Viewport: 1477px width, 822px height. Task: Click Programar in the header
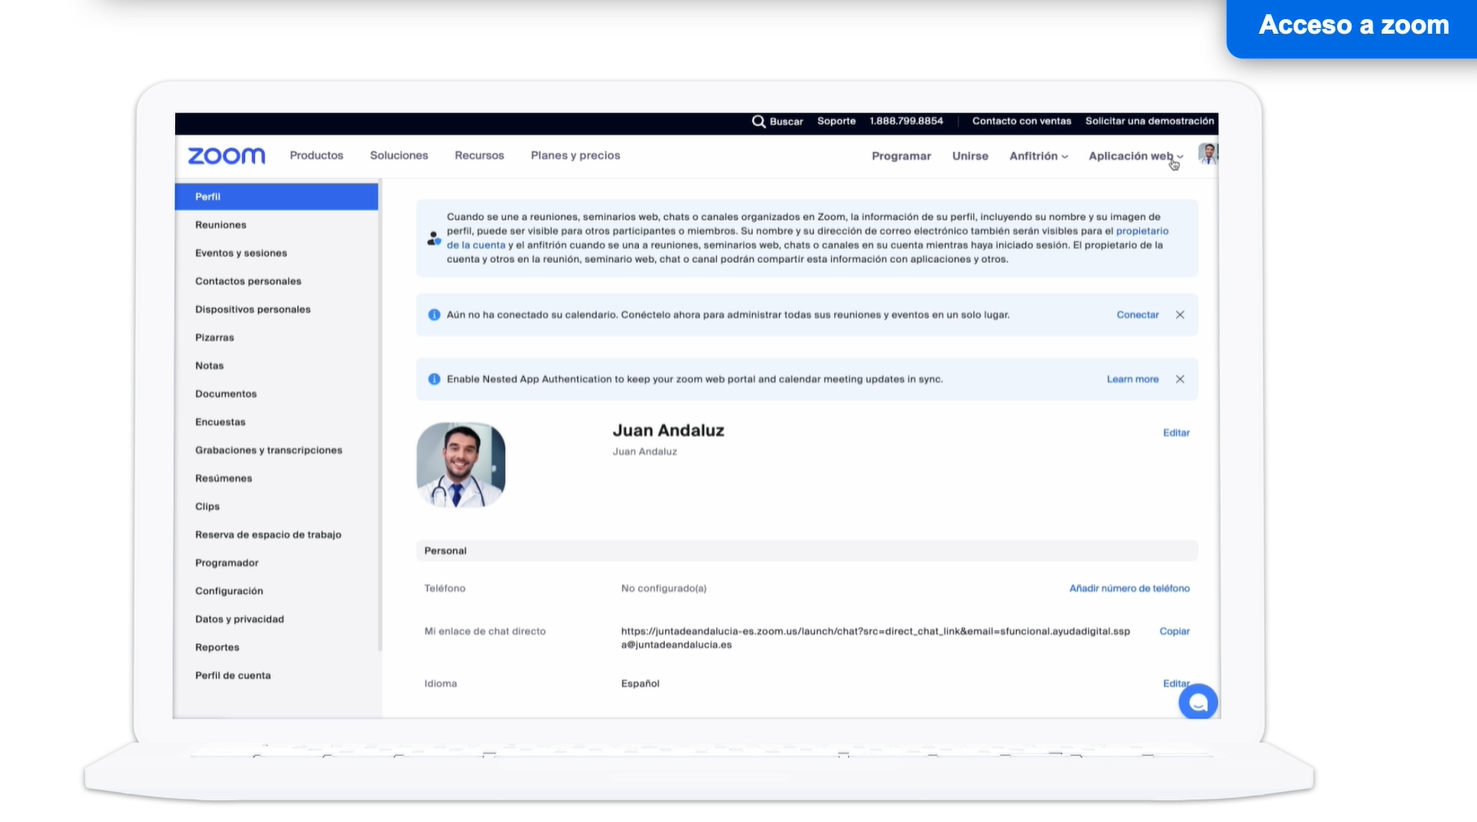(x=901, y=156)
